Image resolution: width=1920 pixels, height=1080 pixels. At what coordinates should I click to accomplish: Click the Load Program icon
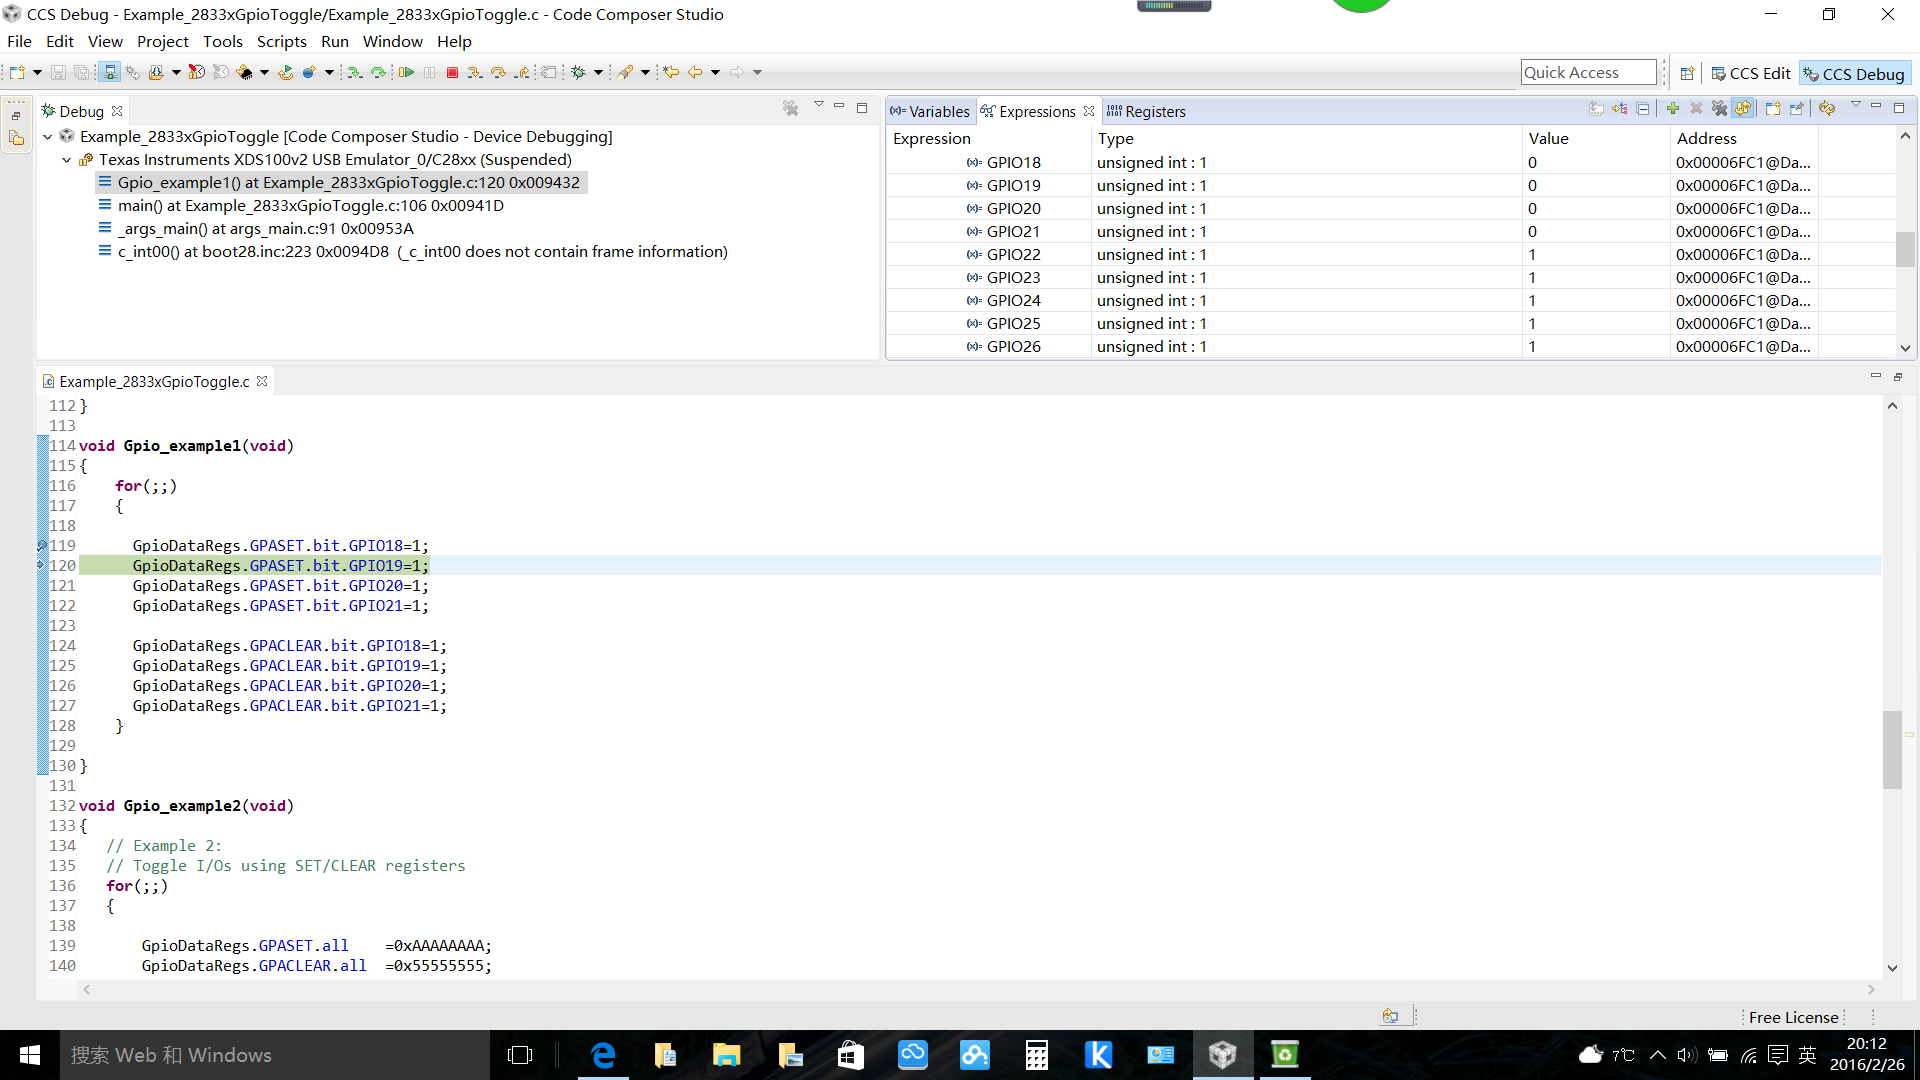(x=156, y=72)
